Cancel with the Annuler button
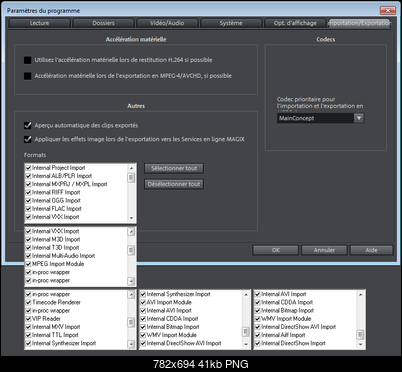 click(324, 250)
